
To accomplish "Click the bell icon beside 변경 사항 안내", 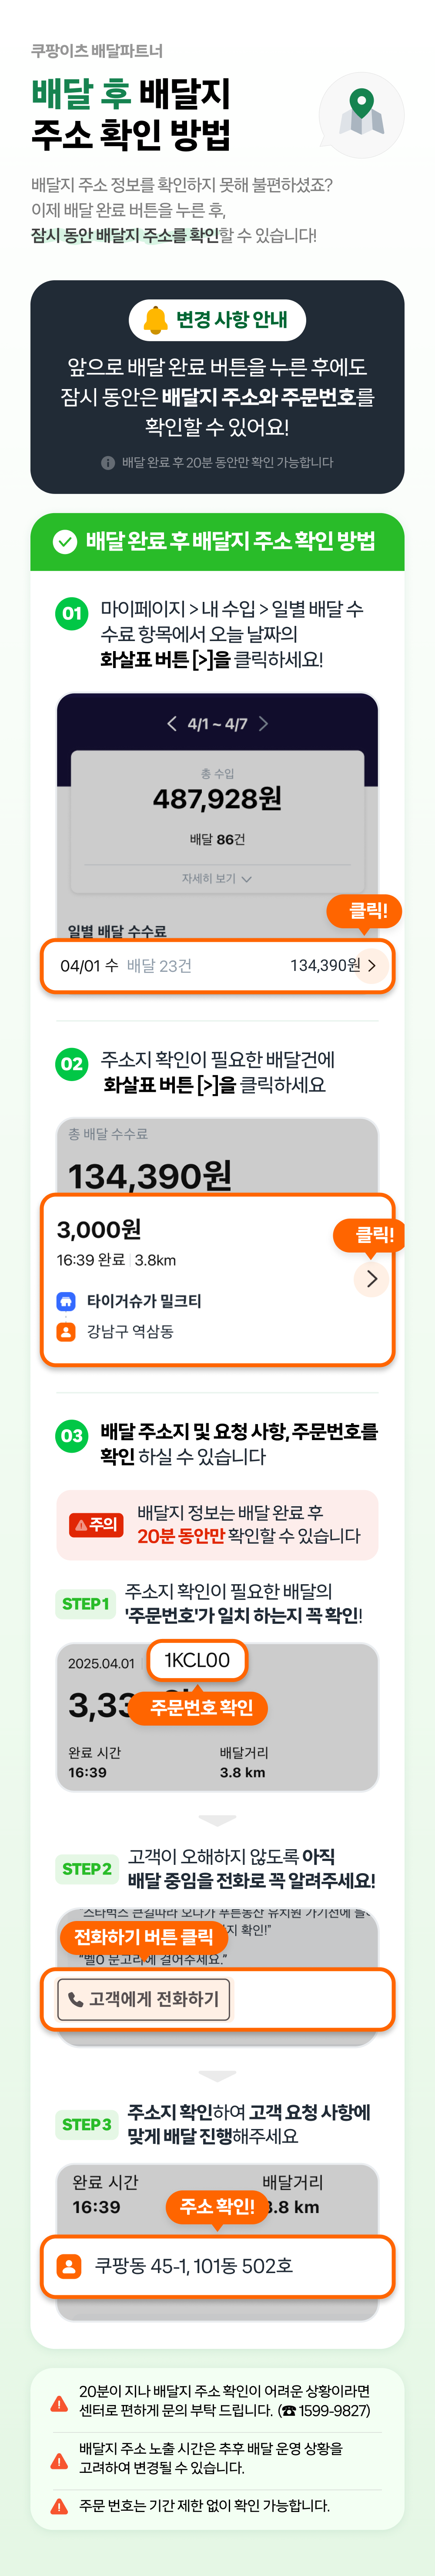I will click(x=155, y=320).
